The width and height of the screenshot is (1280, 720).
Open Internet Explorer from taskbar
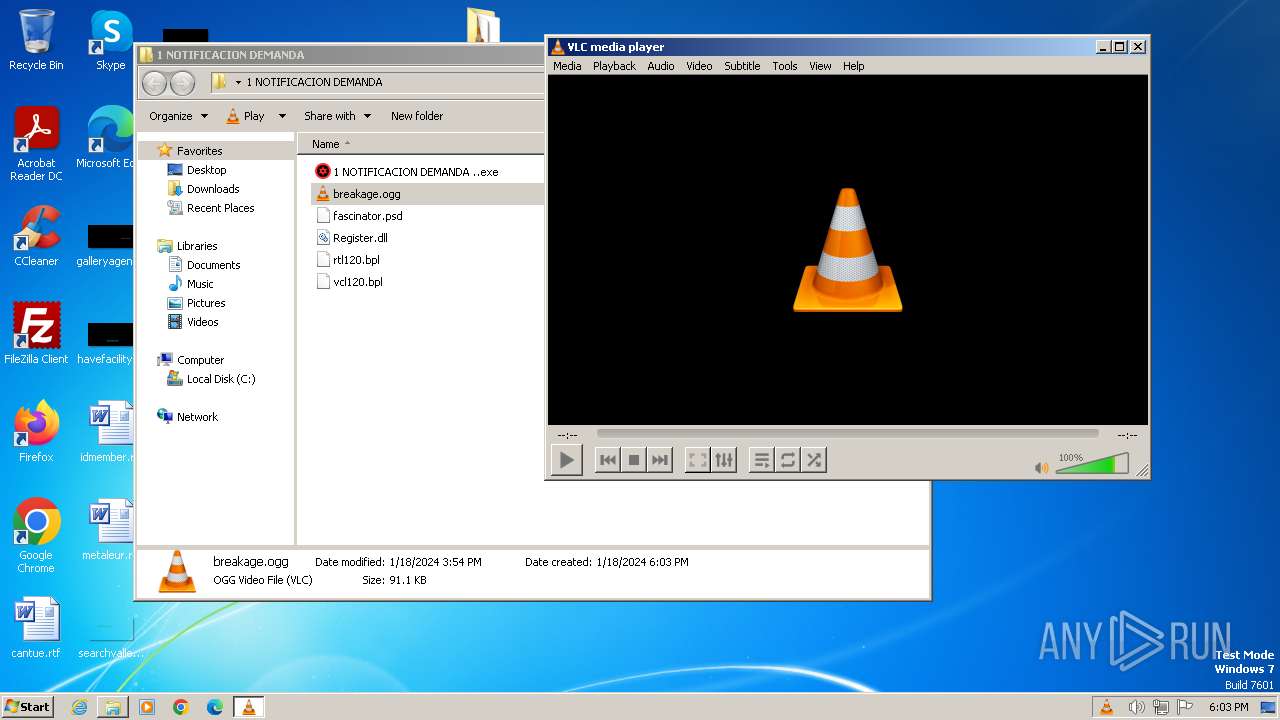[x=79, y=707]
